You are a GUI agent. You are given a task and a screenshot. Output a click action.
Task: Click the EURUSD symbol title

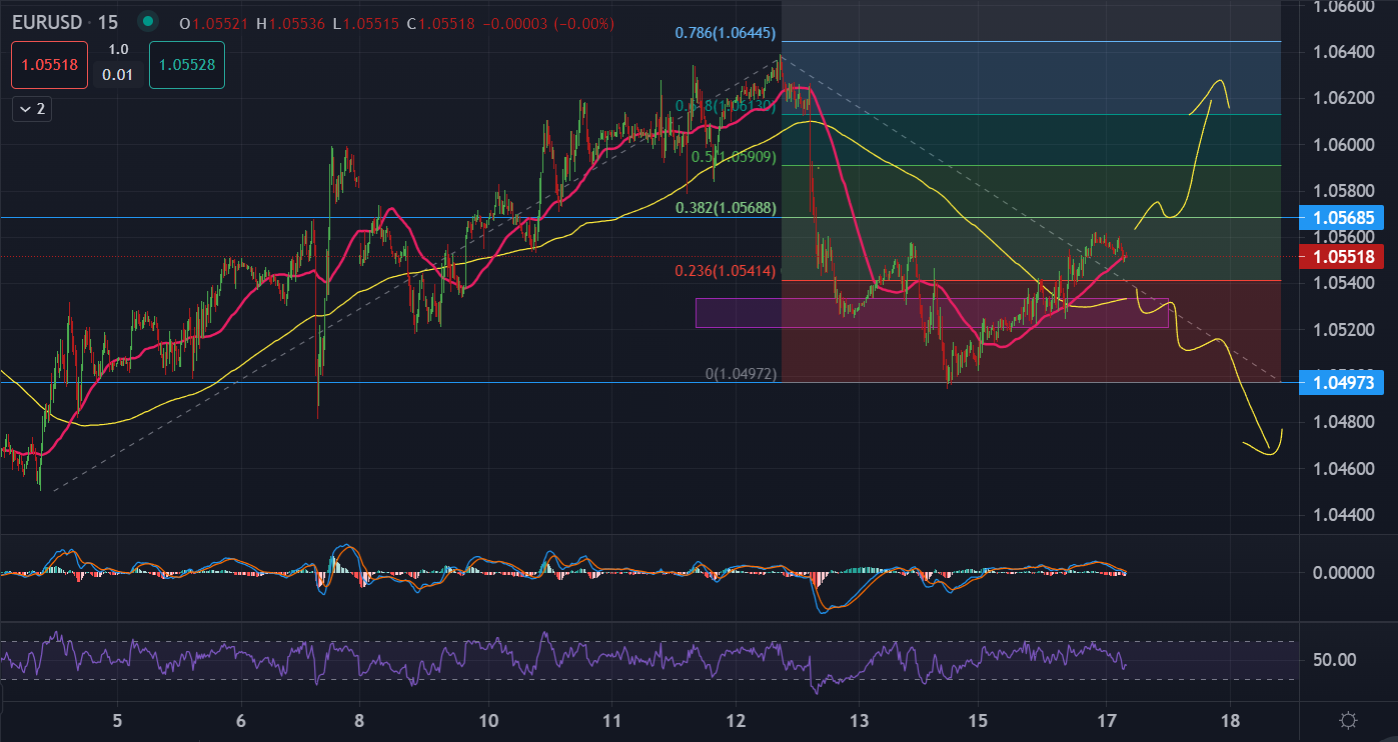tap(47, 22)
